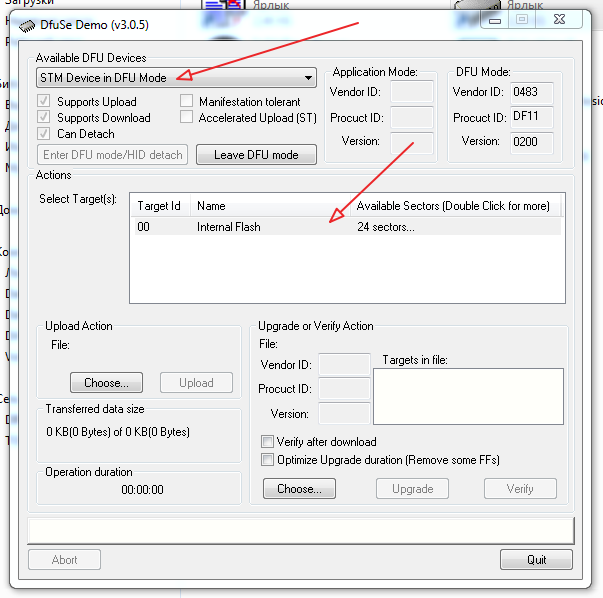Viewport: 603px width, 598px height.
Task: Toggle the Supports Download checkbox
Action: [x=43, y=117]
